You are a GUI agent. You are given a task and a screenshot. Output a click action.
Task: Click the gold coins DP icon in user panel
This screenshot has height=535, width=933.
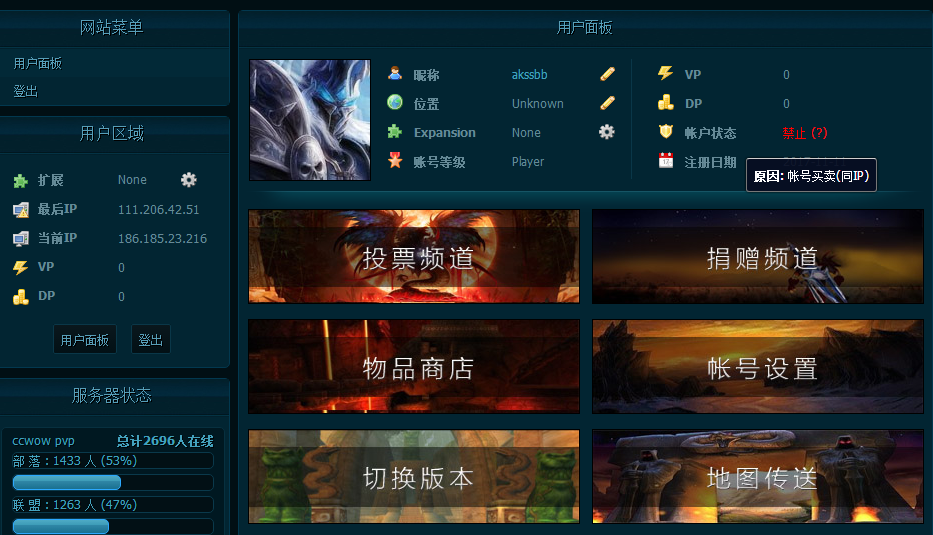[x=665, y=103]
